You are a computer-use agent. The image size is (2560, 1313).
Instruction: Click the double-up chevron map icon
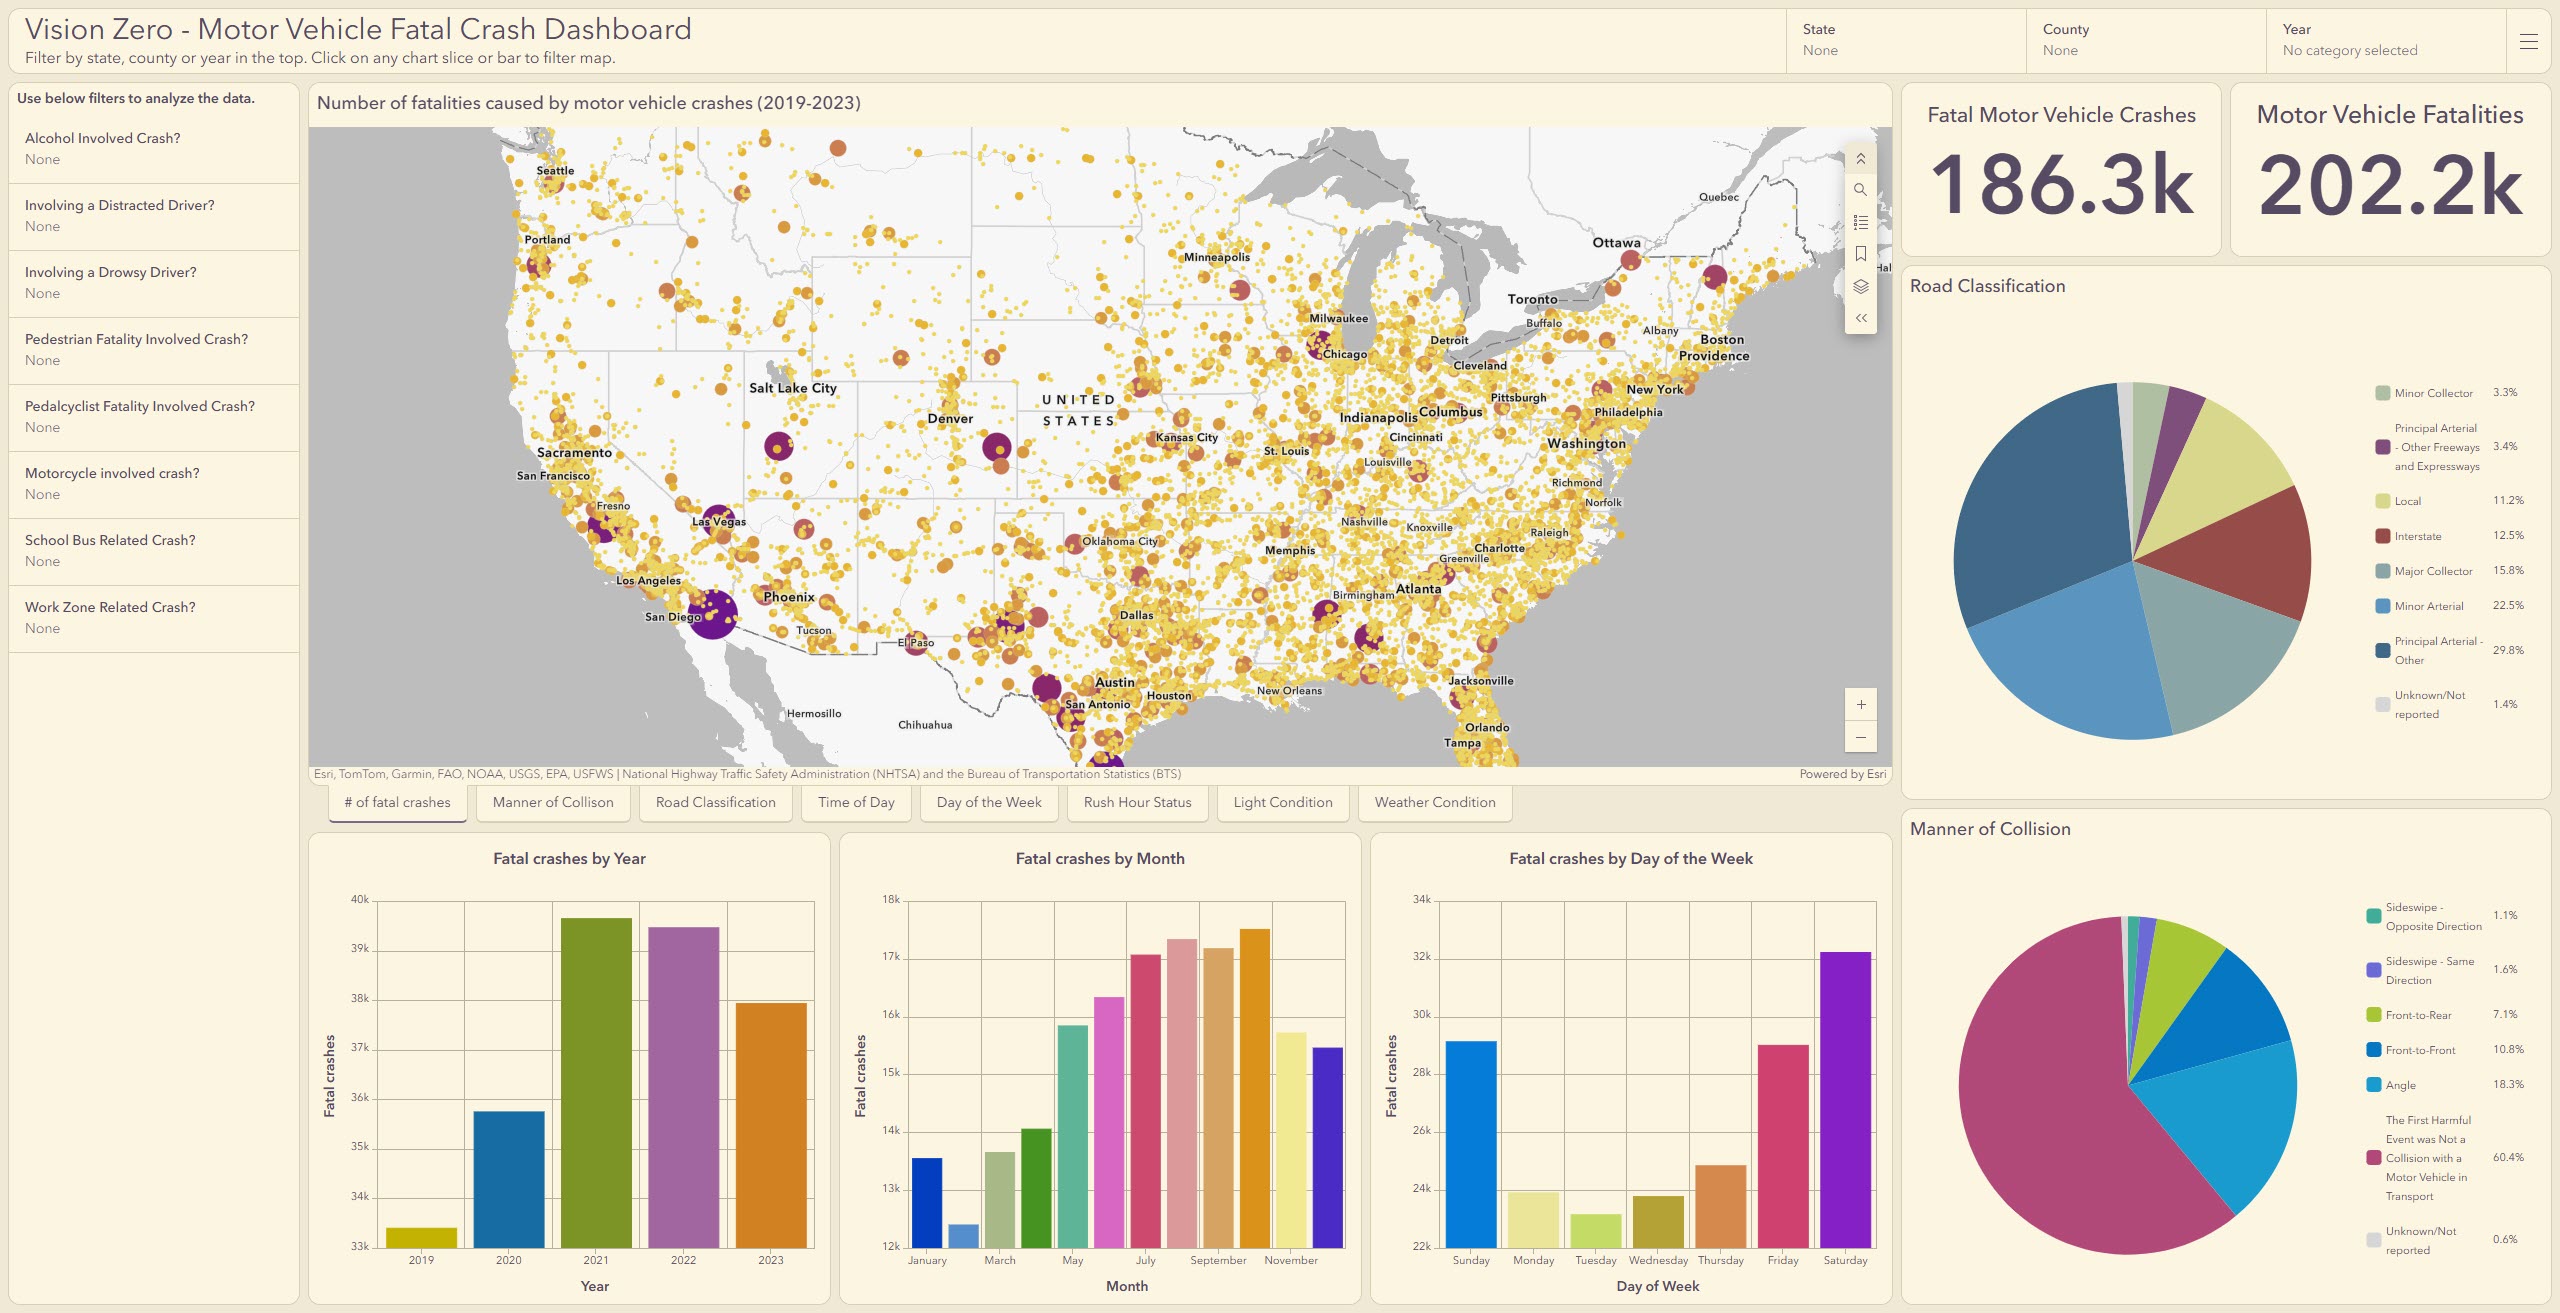click(x=1860, y=159)
